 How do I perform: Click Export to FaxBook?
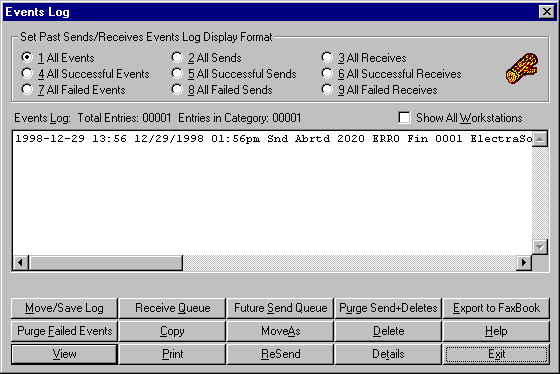click(x=496, y=308)
